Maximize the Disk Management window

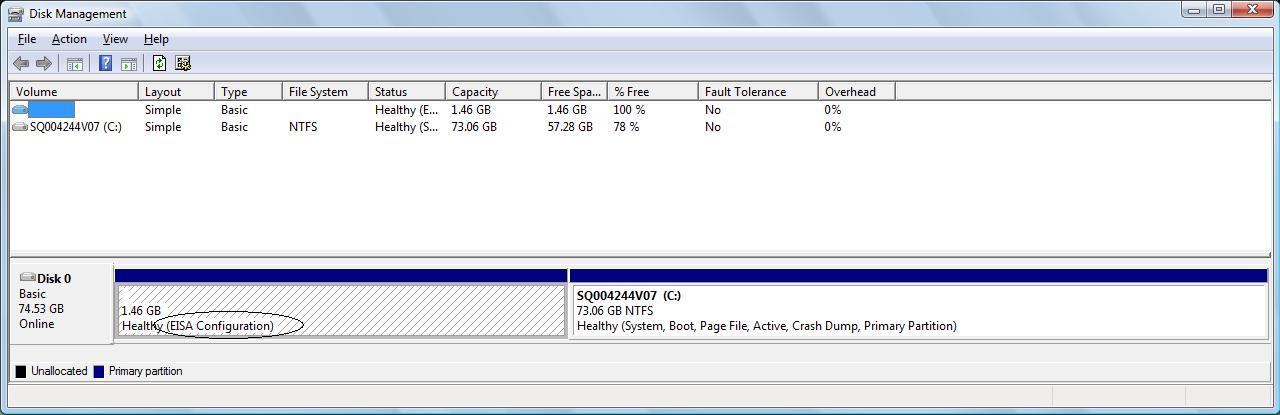tap(1219, 9)
